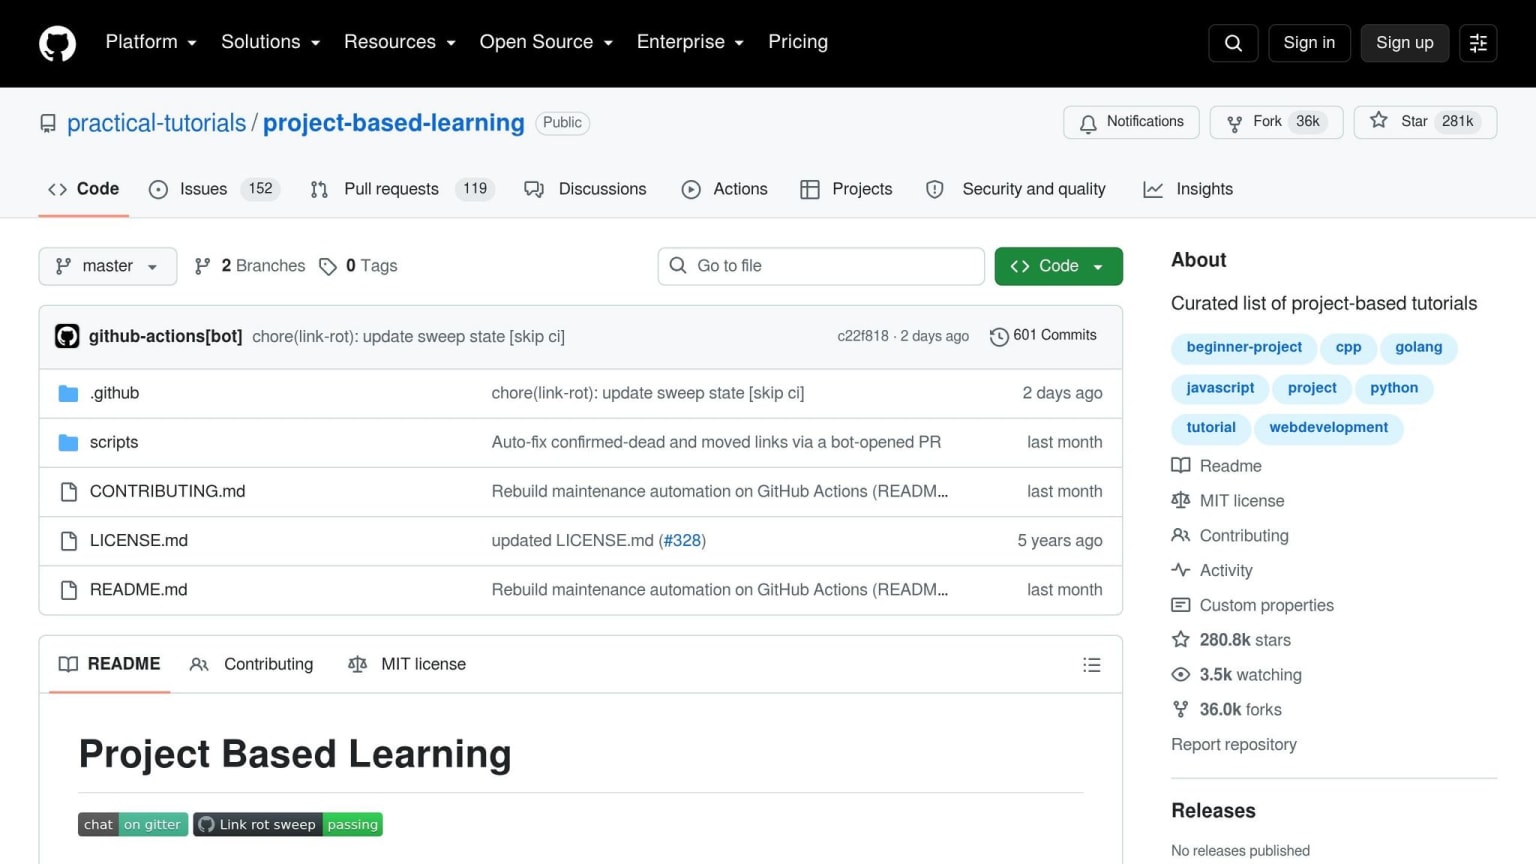The height and width of the screenshot is (864, 1536).
Task: Click the Code tab in repository navigation
Action: pyautogui.click(x=84, y=189)
